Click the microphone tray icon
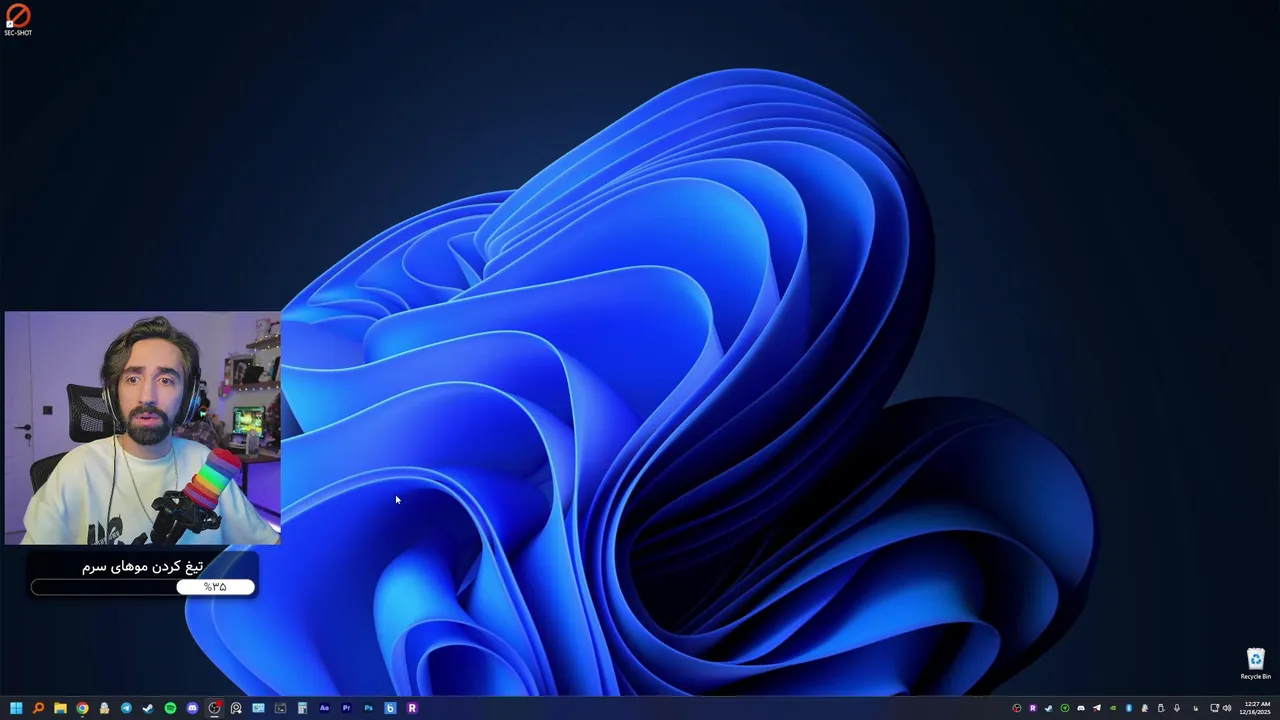Screen dimensions: 1280x720 [1177, 708]
